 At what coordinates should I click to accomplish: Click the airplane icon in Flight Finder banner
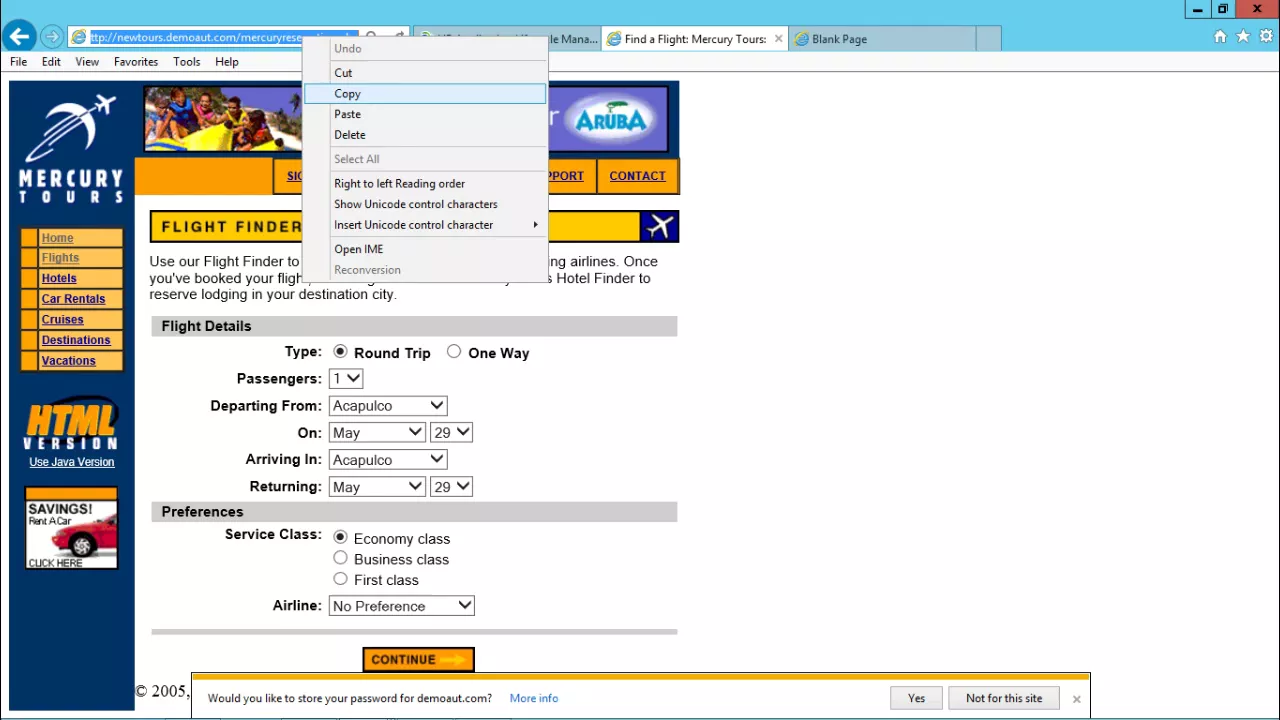click(x=659, y=226)
